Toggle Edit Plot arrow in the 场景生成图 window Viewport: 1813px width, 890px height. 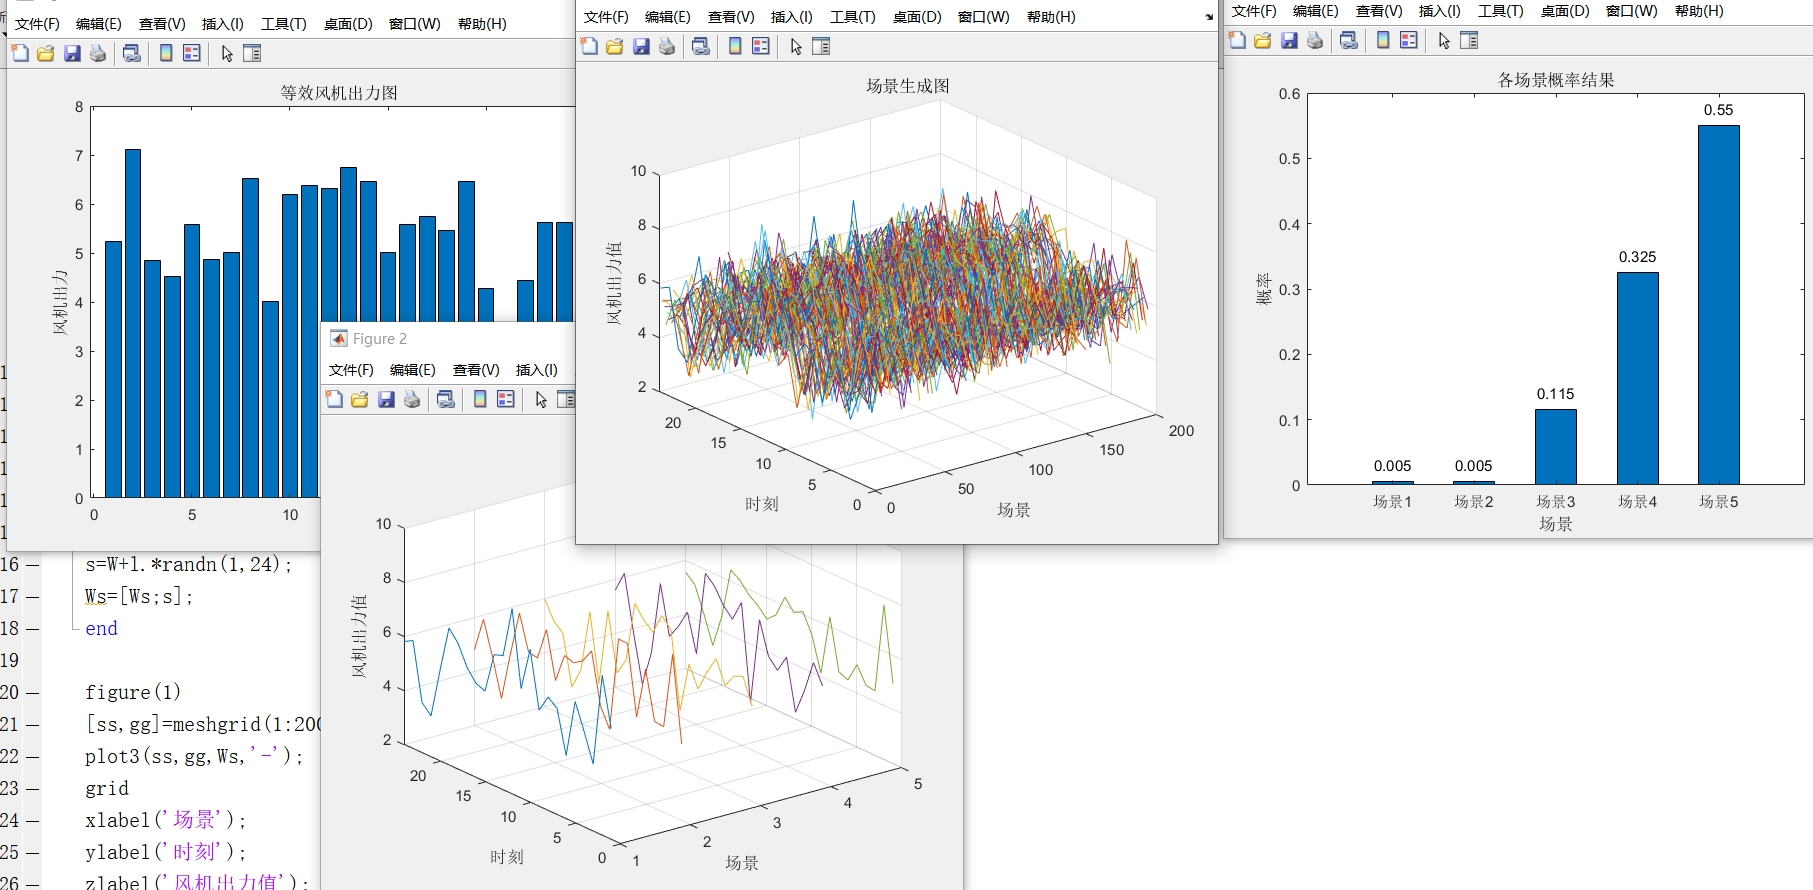pyautogui.click(x=796, y=46)
